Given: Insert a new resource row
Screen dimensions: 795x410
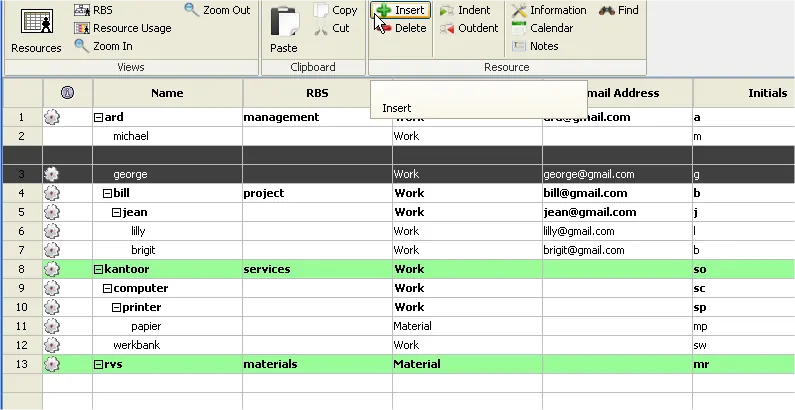Looking at the screenshot, I should point(401,10).
